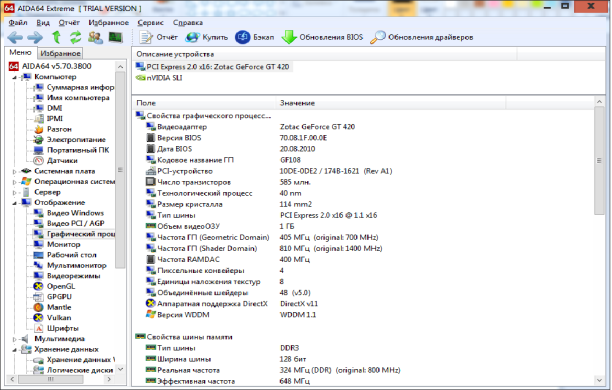Click the Разгон flame icon
Image resolution: width=612 pixels, height=390 pixels.
coord(39,129)
